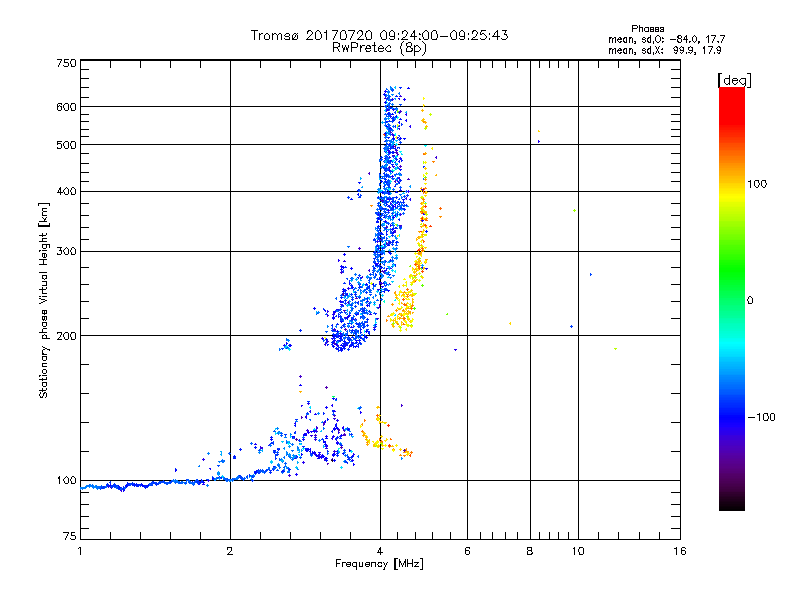Click the y-axis label '75'
The height and width of the screenshot is (600, 800).
click(70, 536)
